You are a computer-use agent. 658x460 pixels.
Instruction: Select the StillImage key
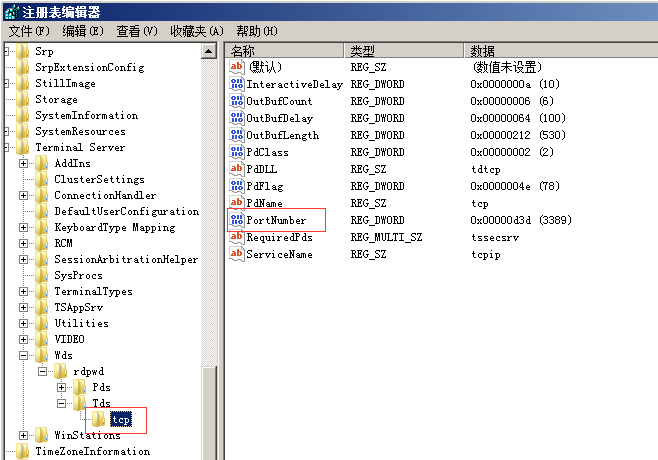tap(65, 83)
